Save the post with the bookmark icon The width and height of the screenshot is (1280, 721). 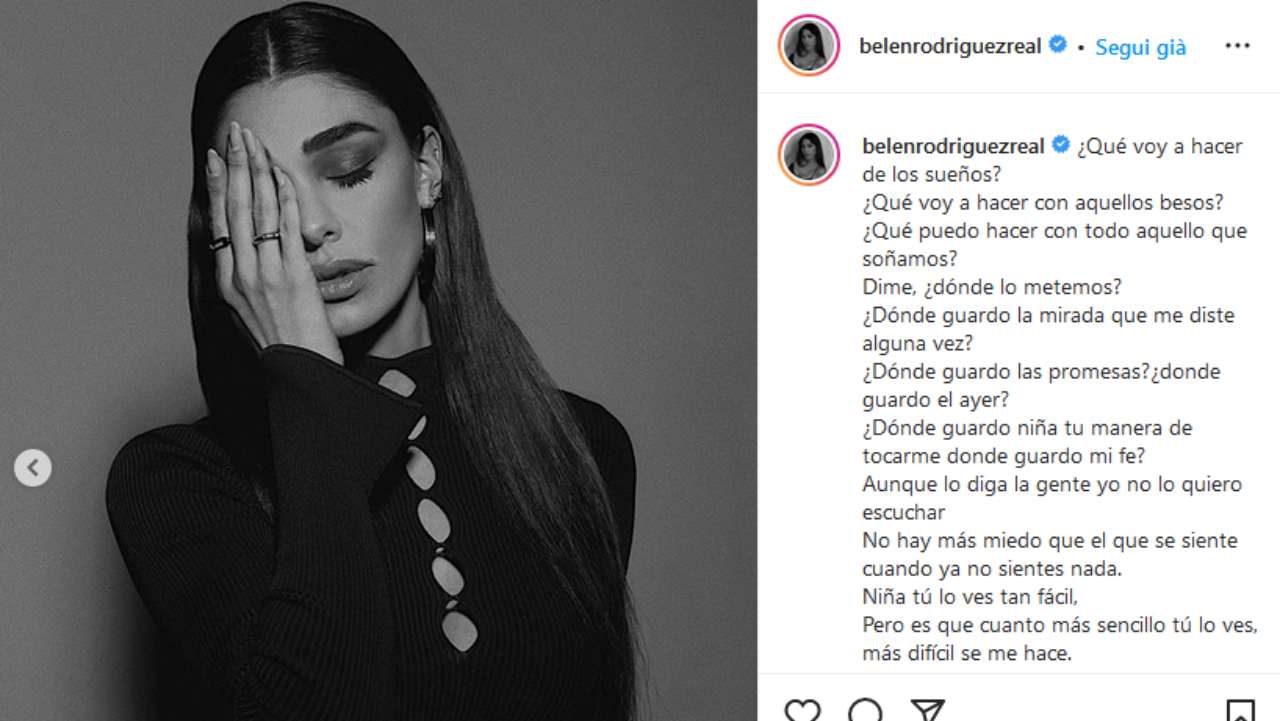pyautogui.click(x=1240, y=710)
